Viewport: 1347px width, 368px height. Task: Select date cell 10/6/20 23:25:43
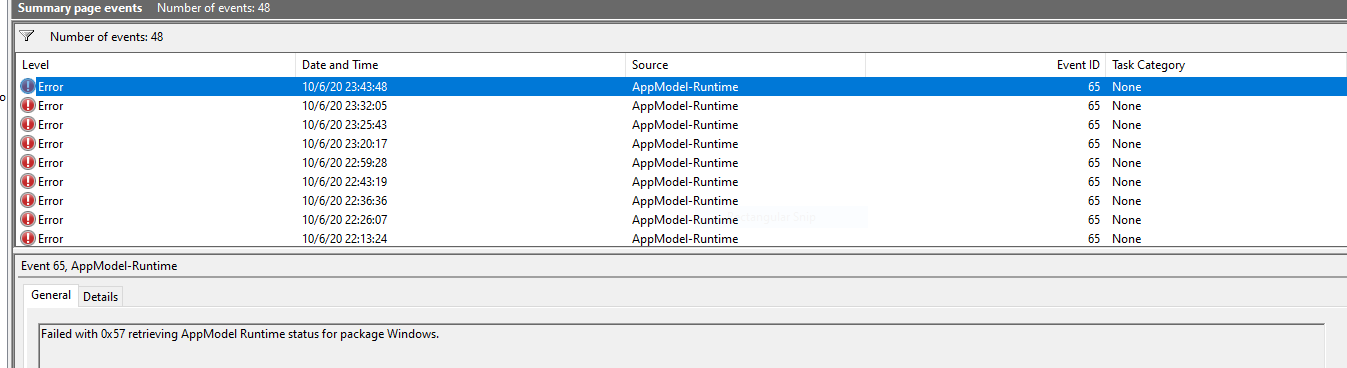(x=344, y=125)
